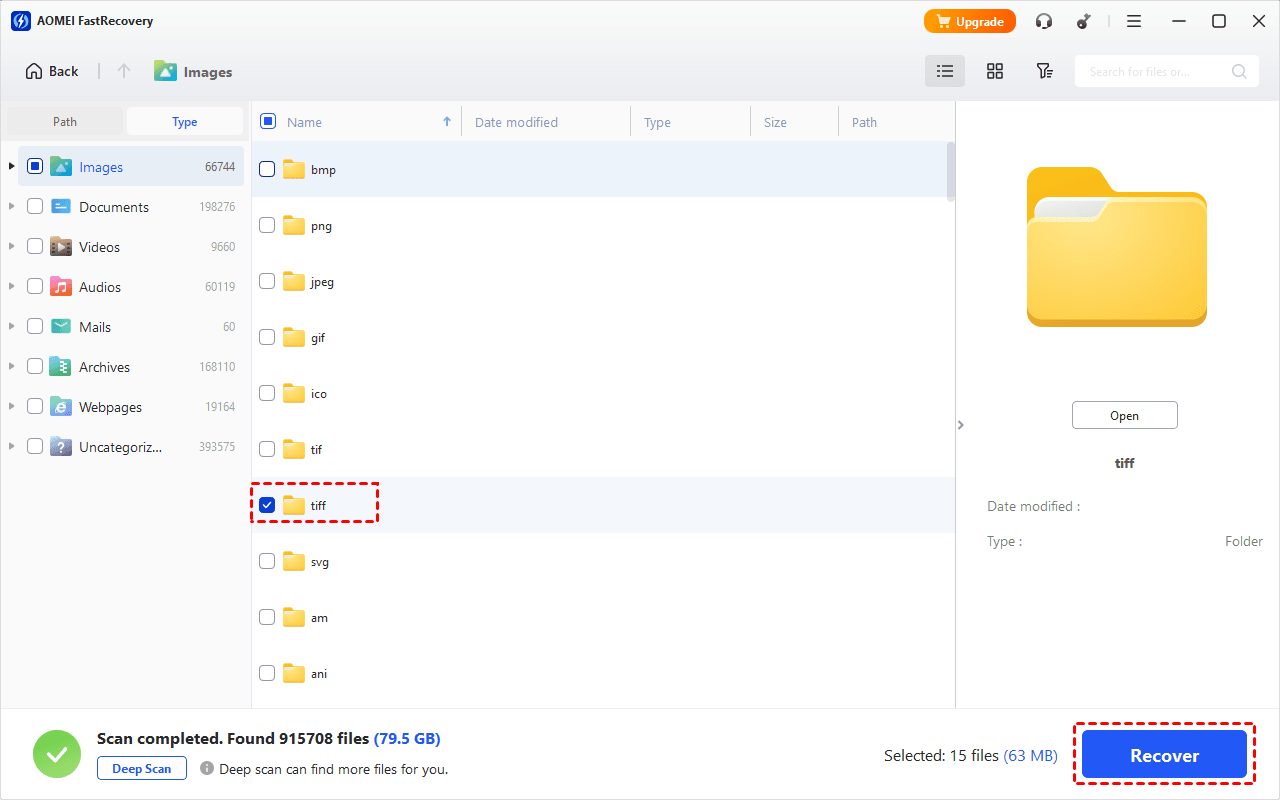This screenshot has width=1280, height=800.
Task: Click the Deep scan info icon
Action: point(207,769)
